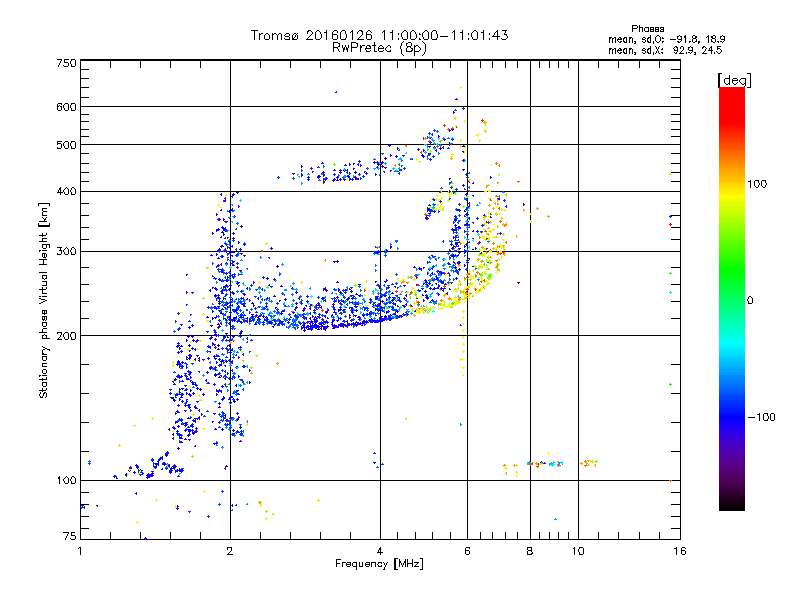Click the 'RwPretec (8p)' subtitle
Image resolution: width=800 pixels, height=600 pixels.
(x=379, y=48)
